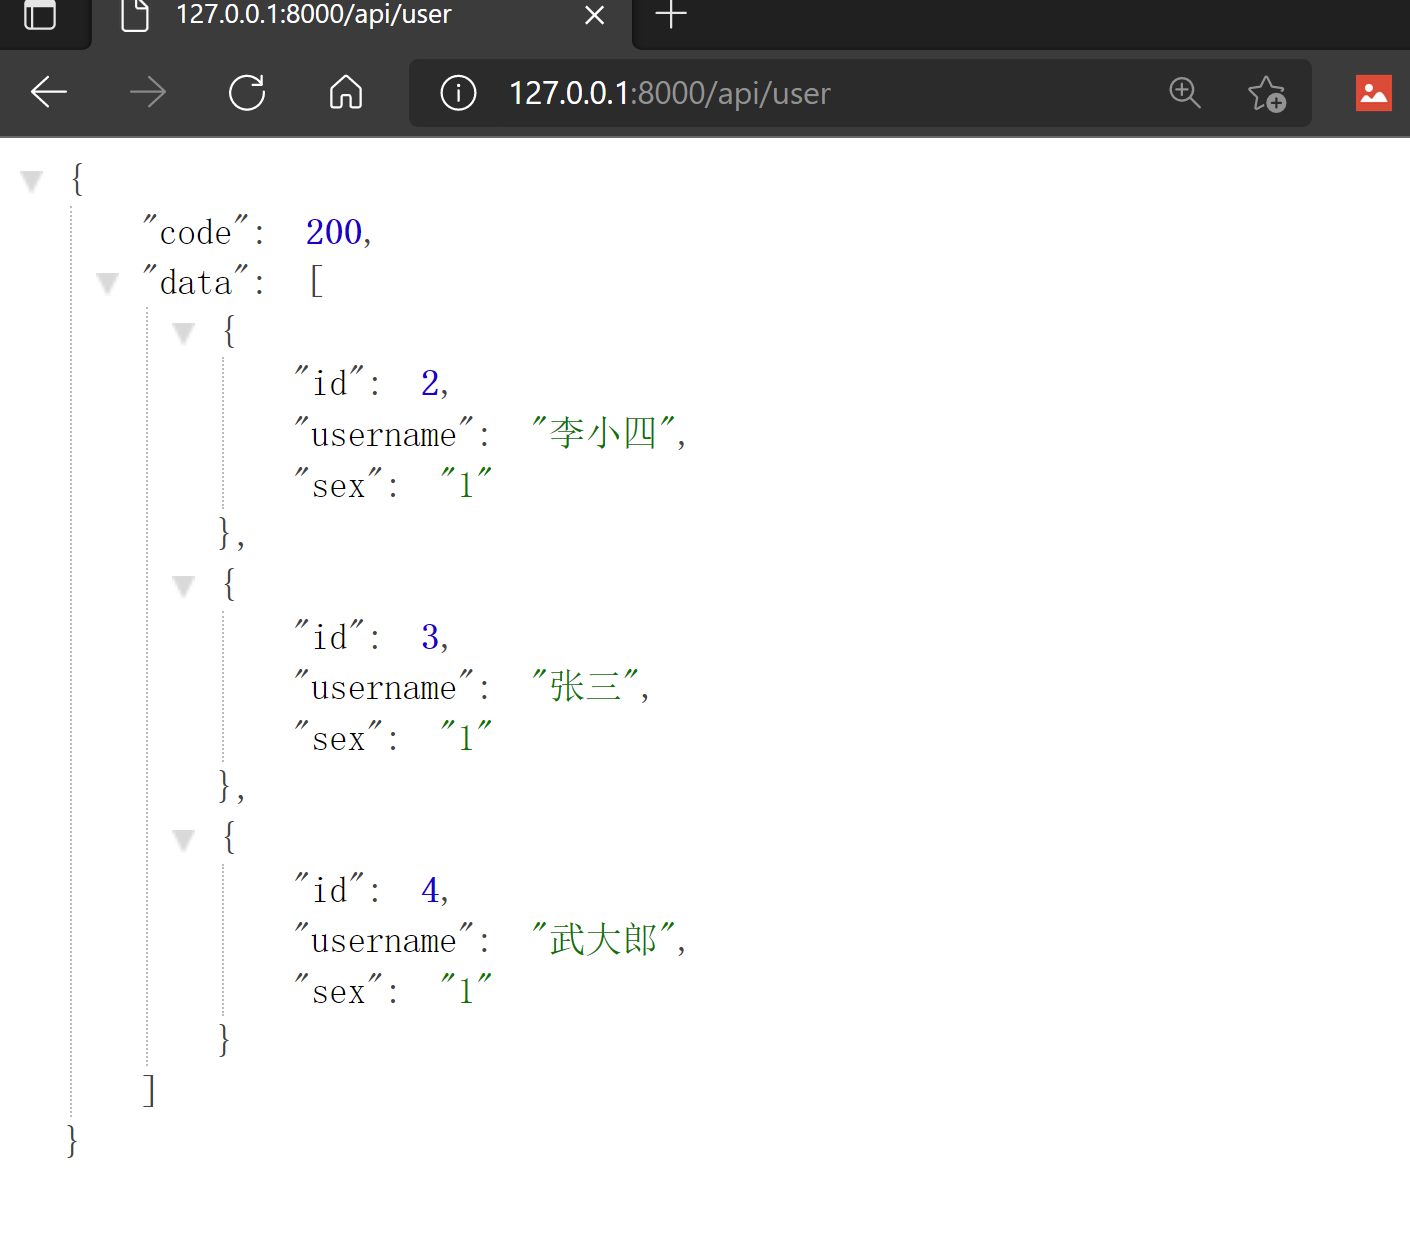Image resolution: width=1410 pixels, height=1238 pixels.
Task: Click the code value 200
Action: tap(334, 232)
